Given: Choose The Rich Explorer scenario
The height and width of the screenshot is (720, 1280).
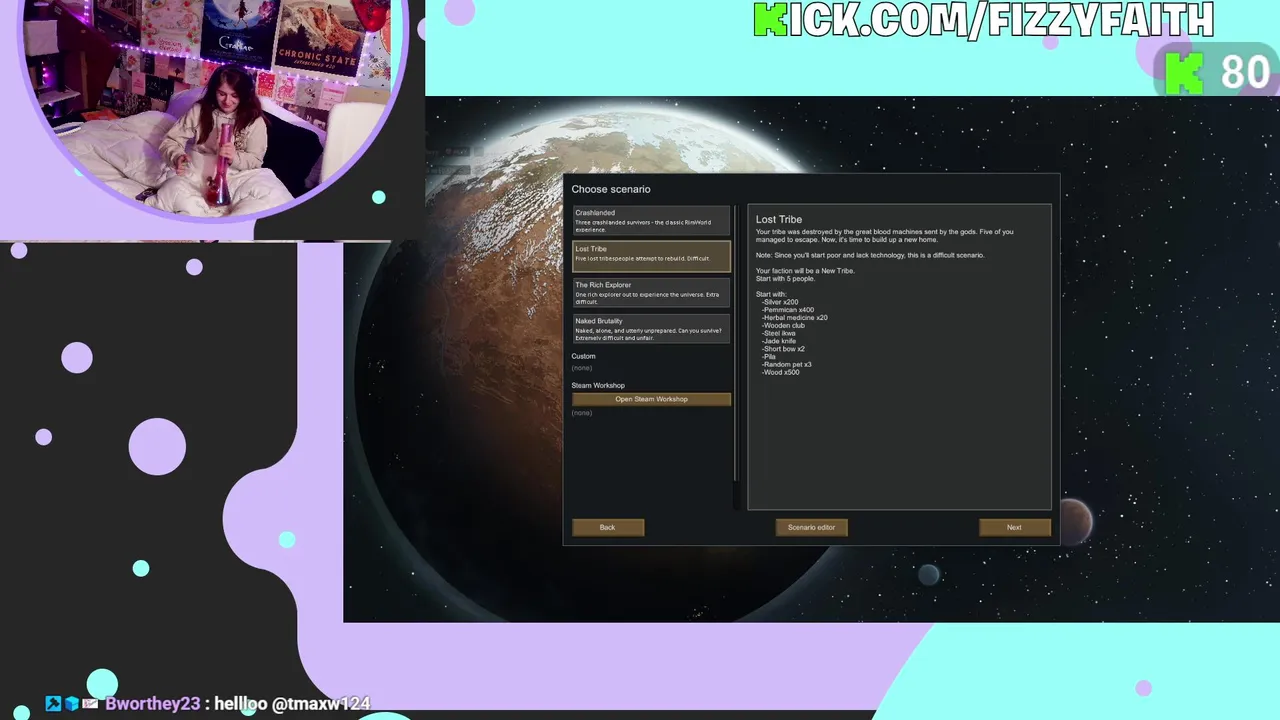Looking at the screenshot, I should tap(651, 292).
